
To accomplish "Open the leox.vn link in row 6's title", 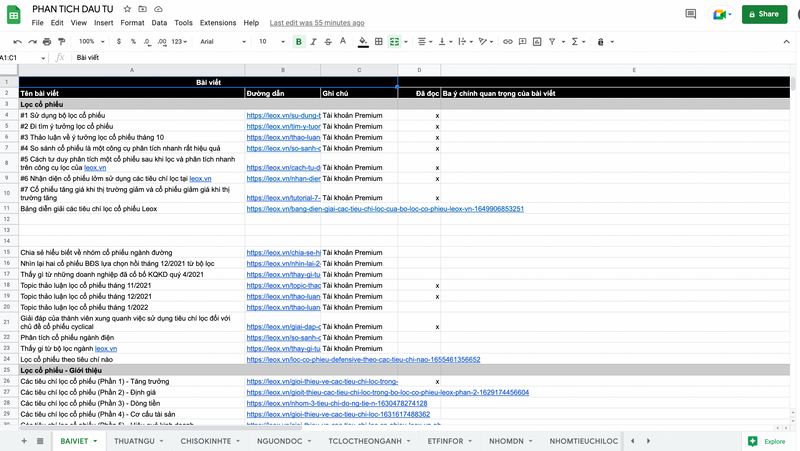I will [200, 179].
